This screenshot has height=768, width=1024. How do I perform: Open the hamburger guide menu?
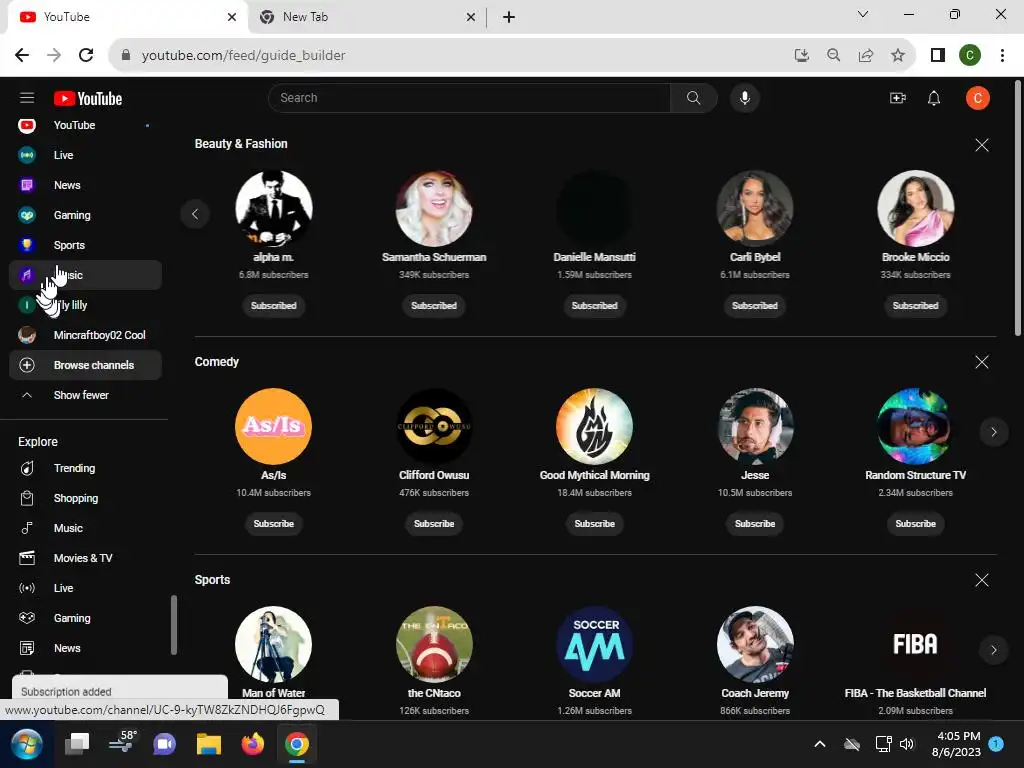point(27,98)
